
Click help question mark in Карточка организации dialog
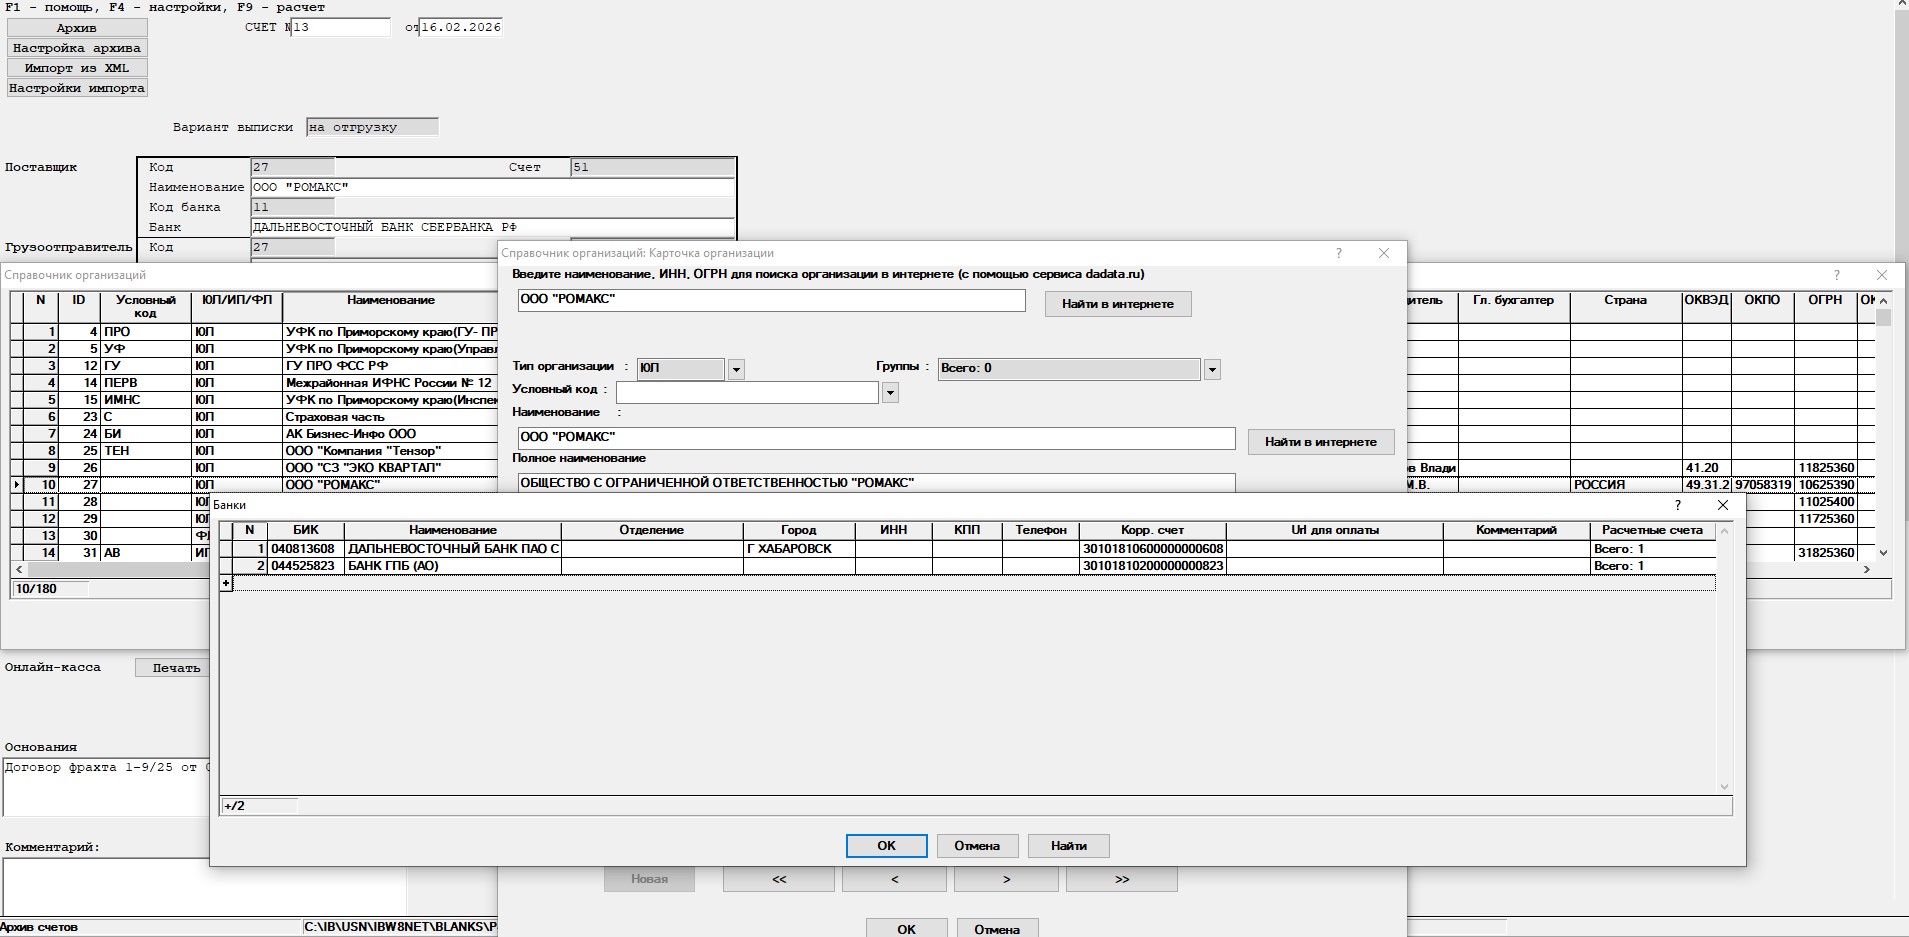[x=1338, y=253]
